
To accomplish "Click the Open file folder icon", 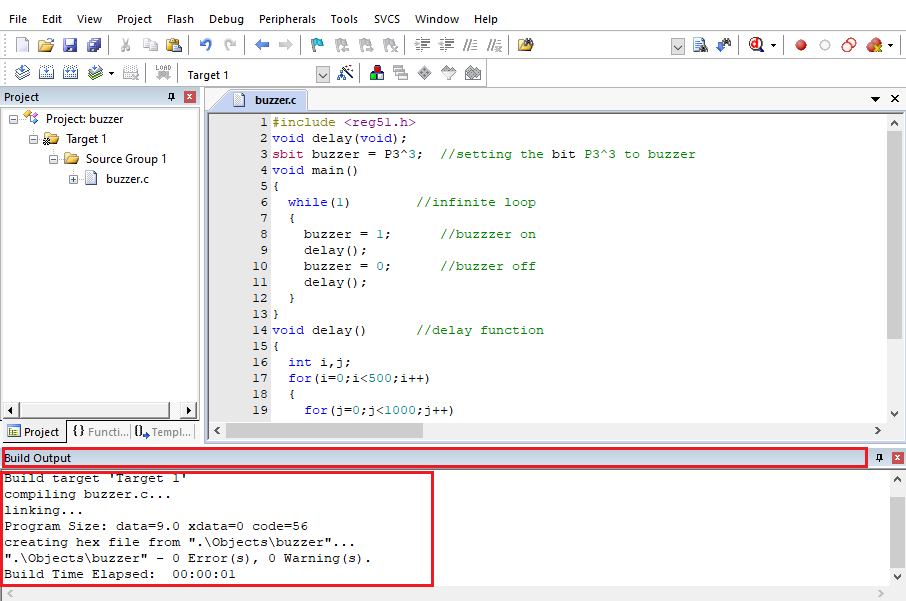I will point(46,45).
